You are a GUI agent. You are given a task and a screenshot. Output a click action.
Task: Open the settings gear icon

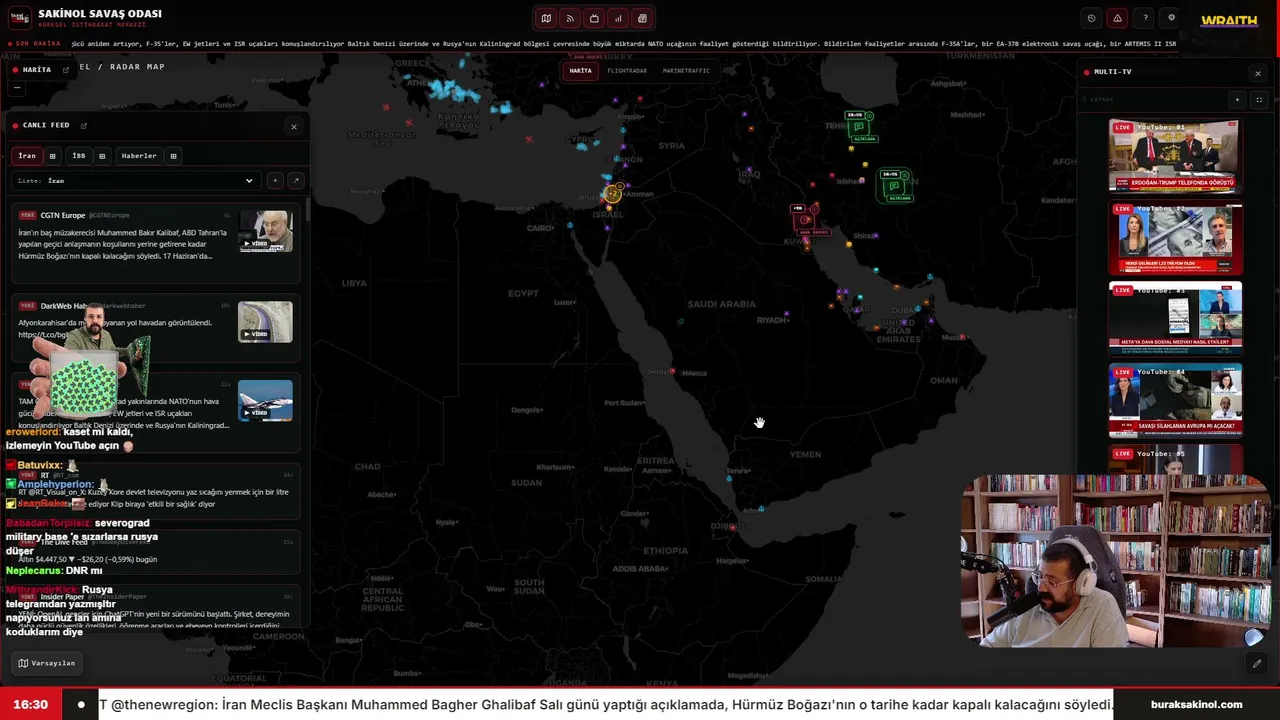1172,18
